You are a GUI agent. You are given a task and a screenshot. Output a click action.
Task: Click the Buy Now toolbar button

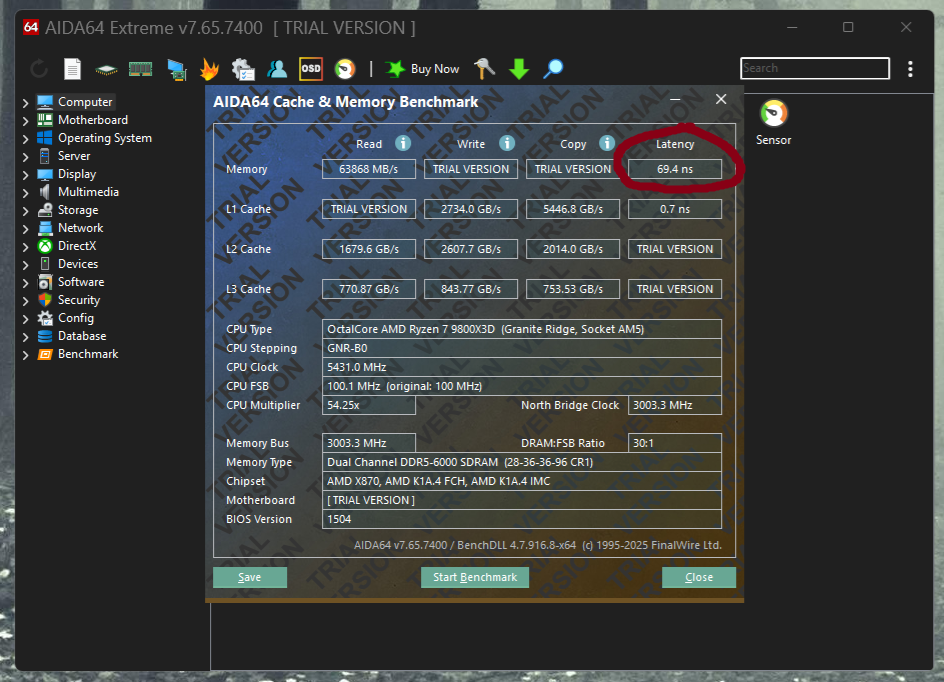(x=423, y=69)
